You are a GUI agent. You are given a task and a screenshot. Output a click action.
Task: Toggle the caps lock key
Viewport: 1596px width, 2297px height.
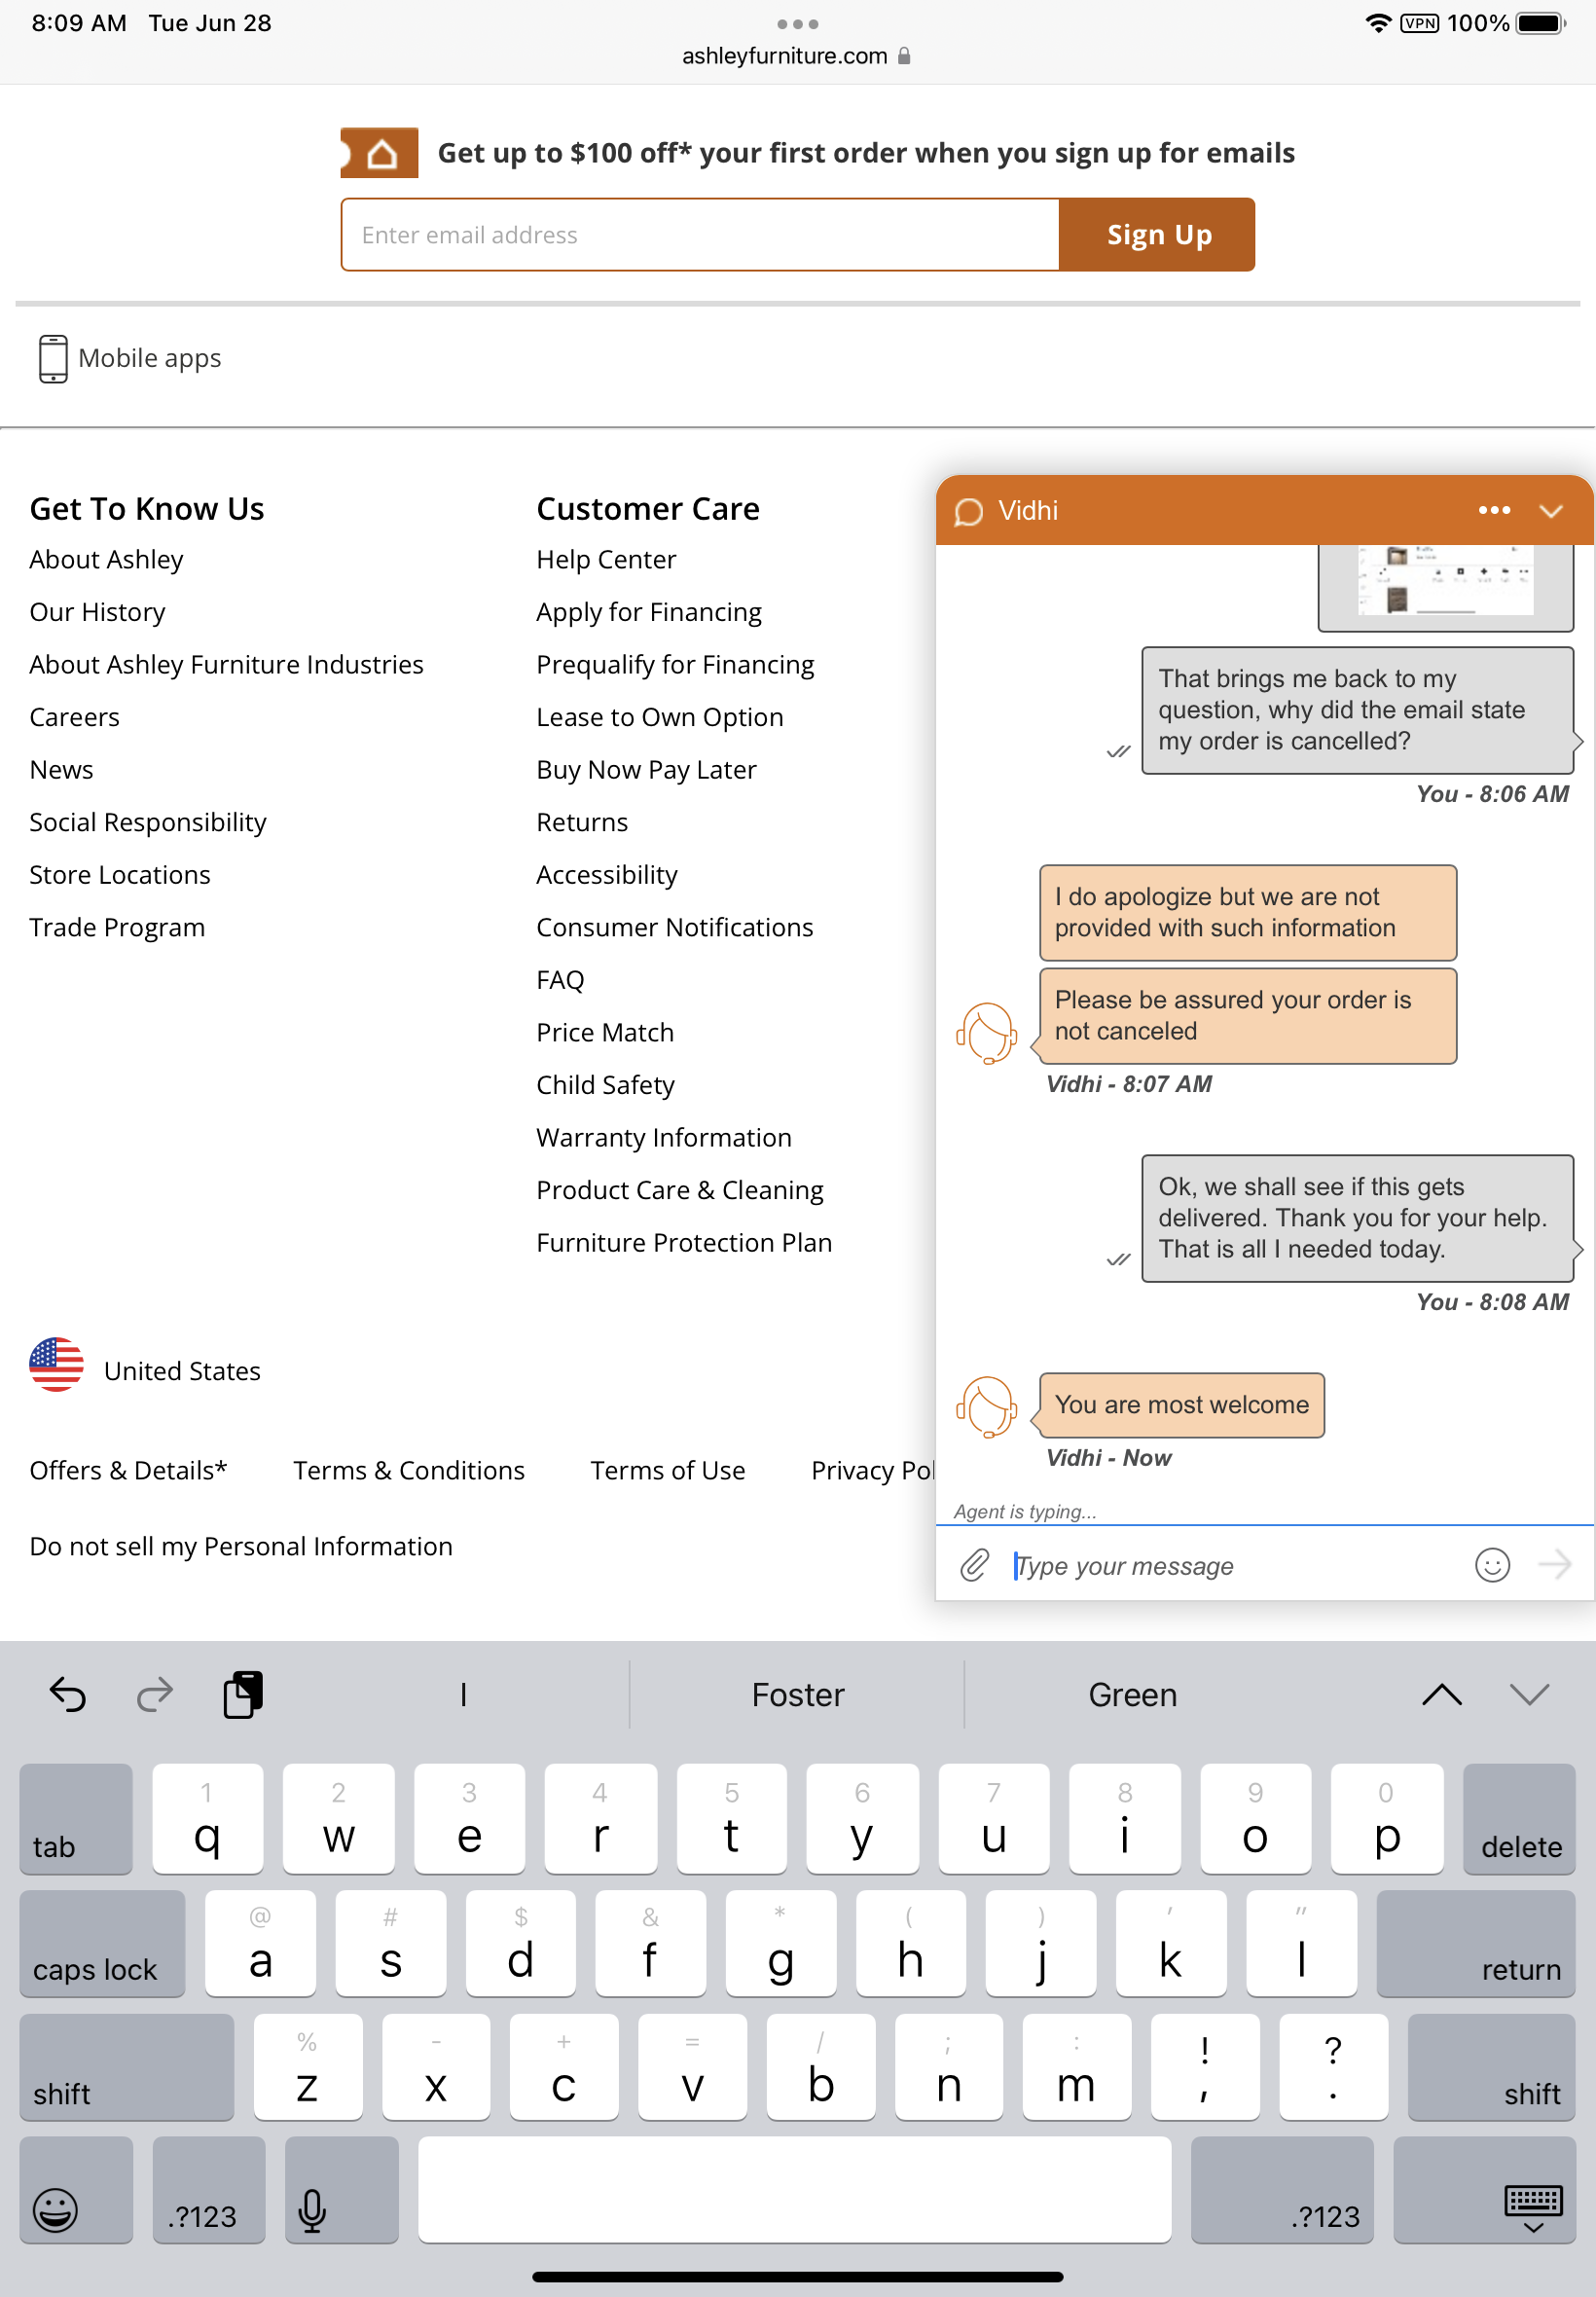102,1944
